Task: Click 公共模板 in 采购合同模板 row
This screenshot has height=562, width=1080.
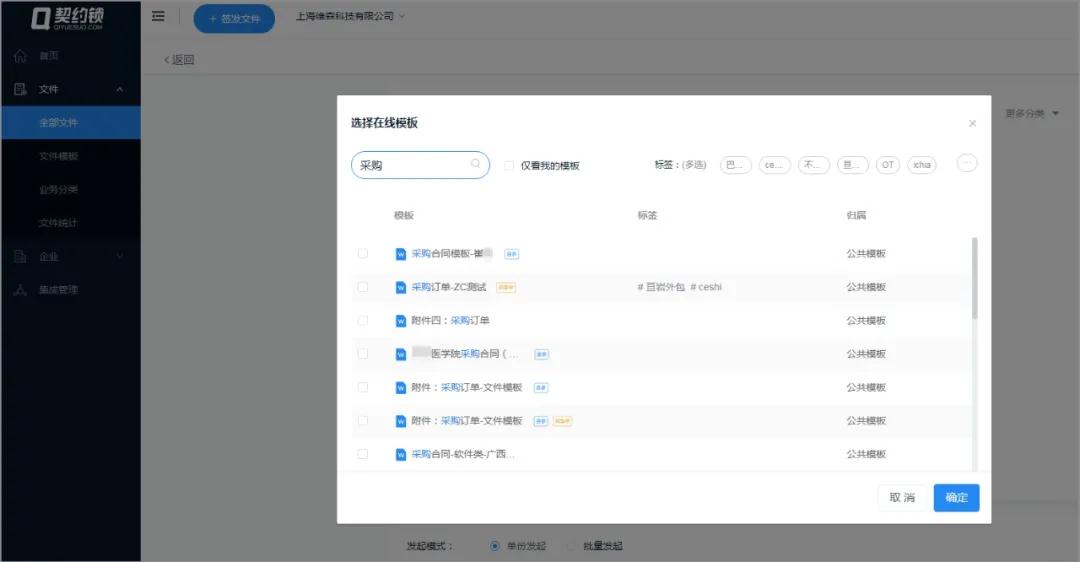Action: coord(866,254)
